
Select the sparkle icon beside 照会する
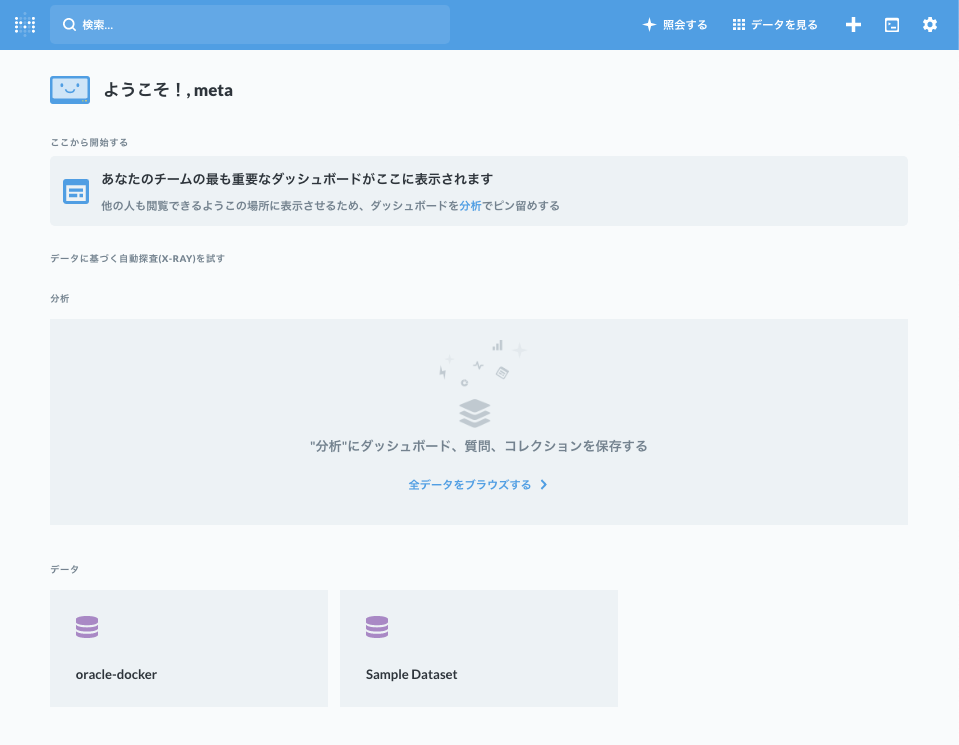pyautogui.click(x=649, y=24)
